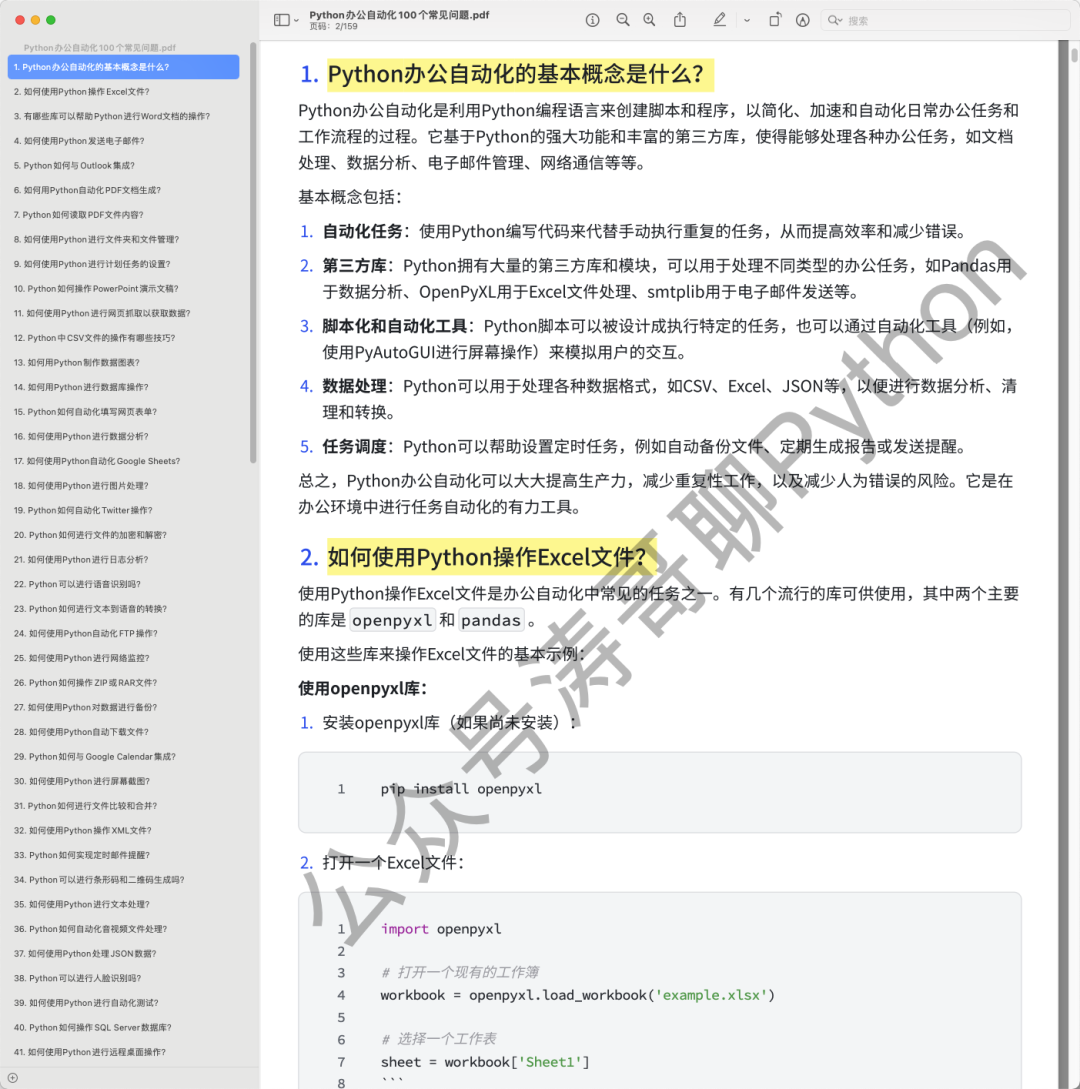Jump to item 10 操作PowerPoint演示文稿

coord(124,289)
